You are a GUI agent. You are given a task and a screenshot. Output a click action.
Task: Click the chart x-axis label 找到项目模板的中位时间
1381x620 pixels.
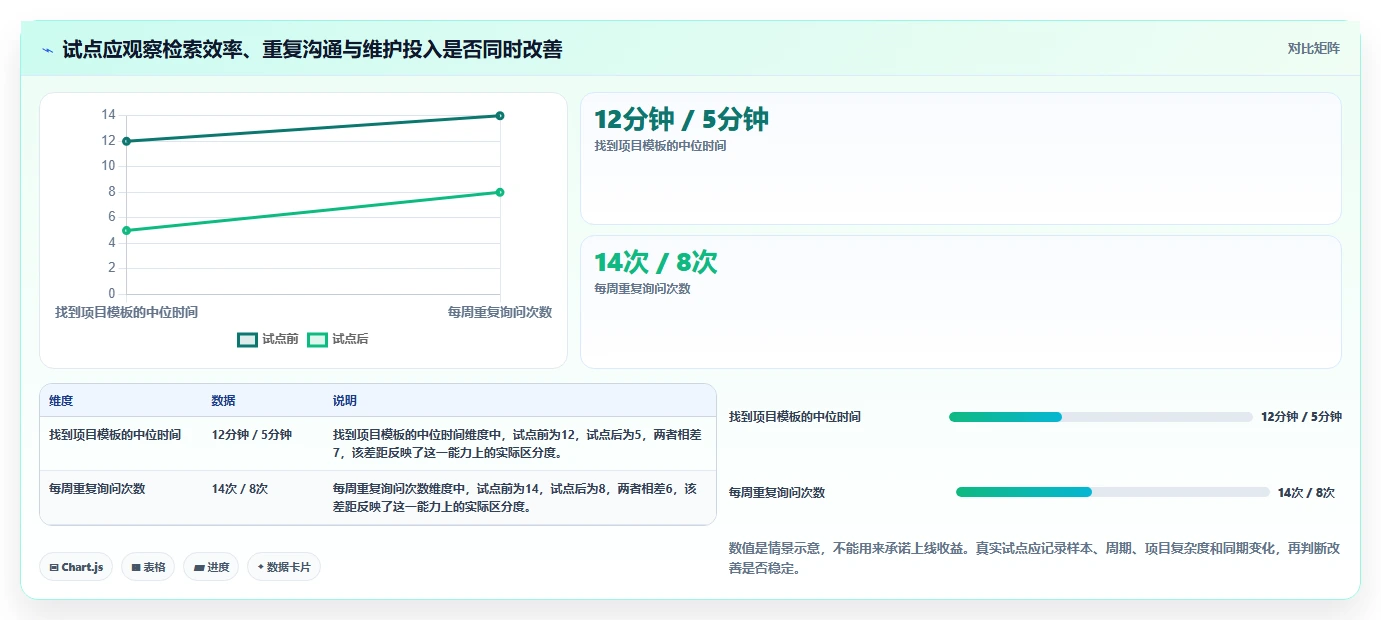(126, 312)
